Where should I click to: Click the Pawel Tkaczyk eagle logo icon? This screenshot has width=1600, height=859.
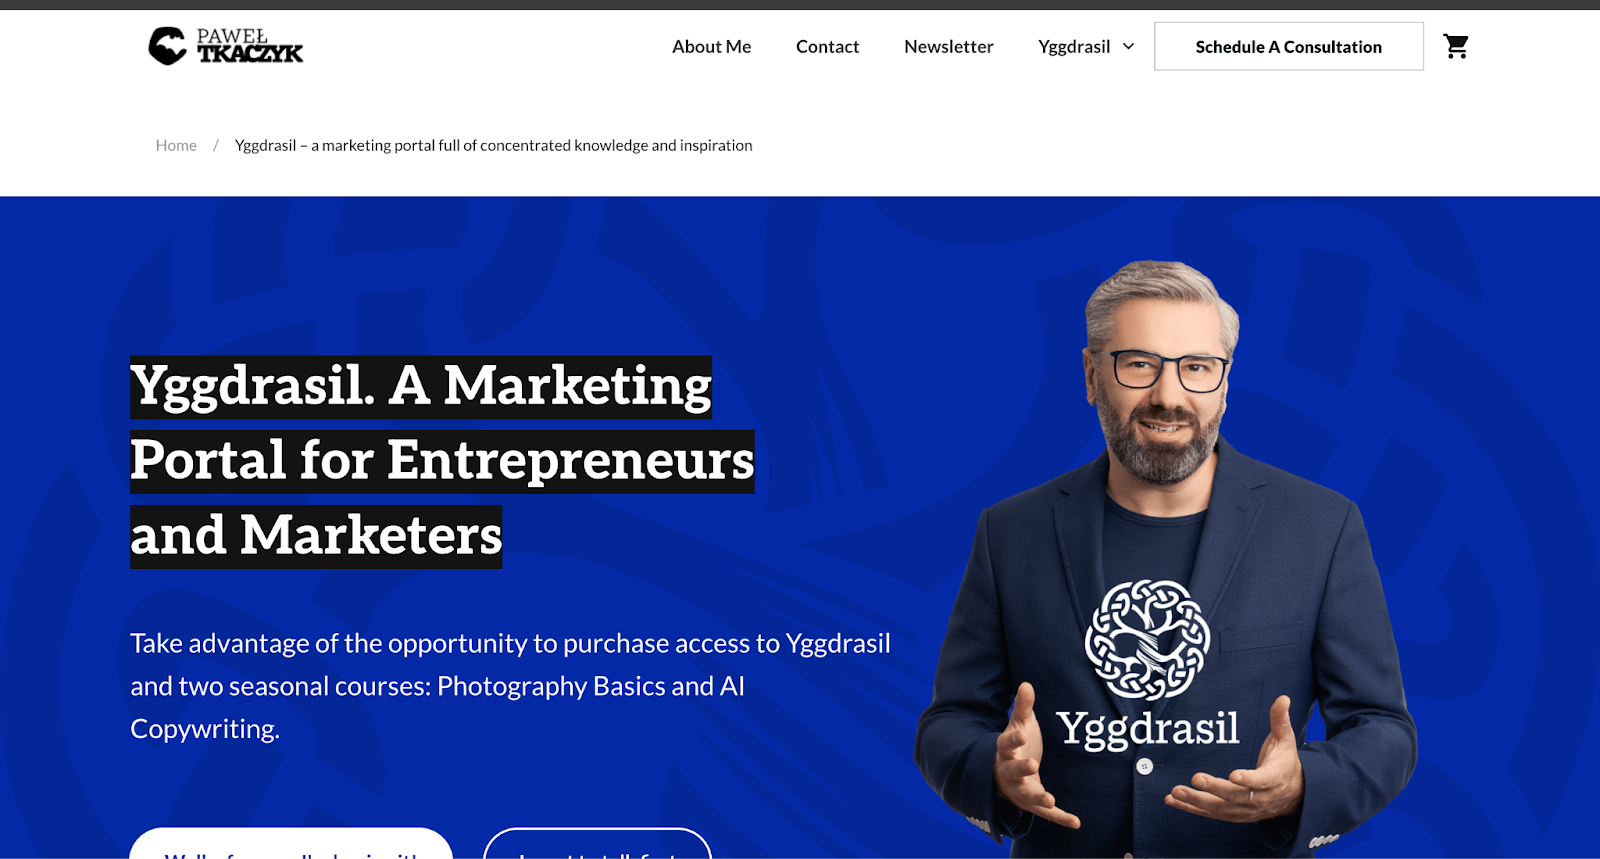167,46
